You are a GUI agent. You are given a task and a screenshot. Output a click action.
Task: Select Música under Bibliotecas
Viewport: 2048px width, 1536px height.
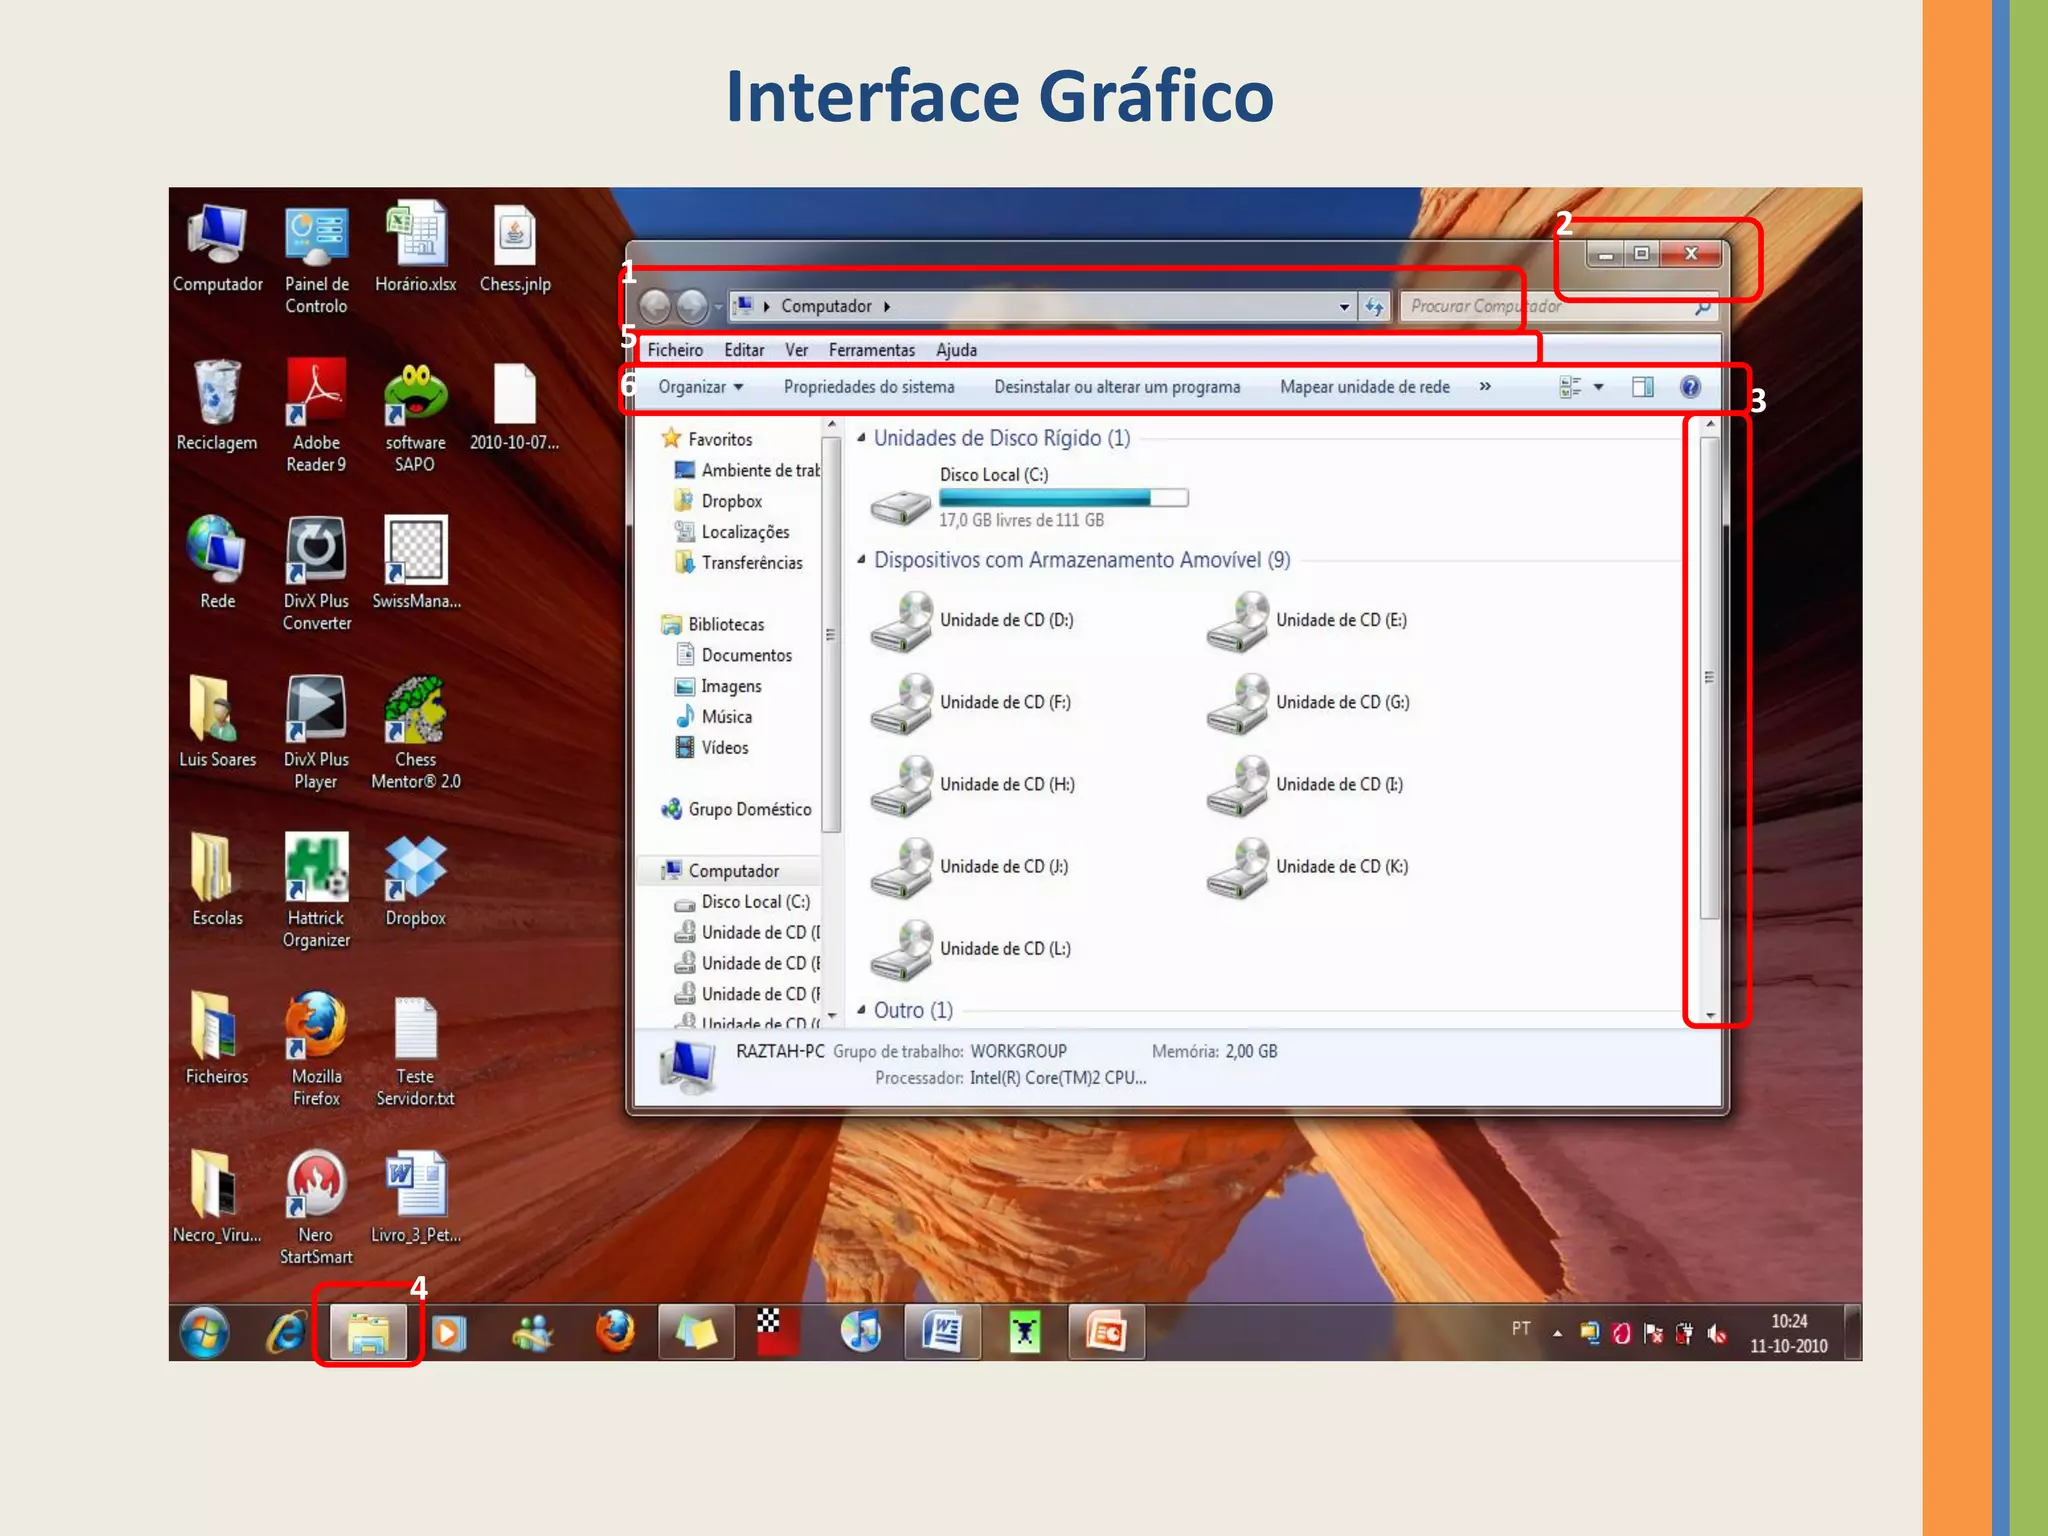click(715, 717)
